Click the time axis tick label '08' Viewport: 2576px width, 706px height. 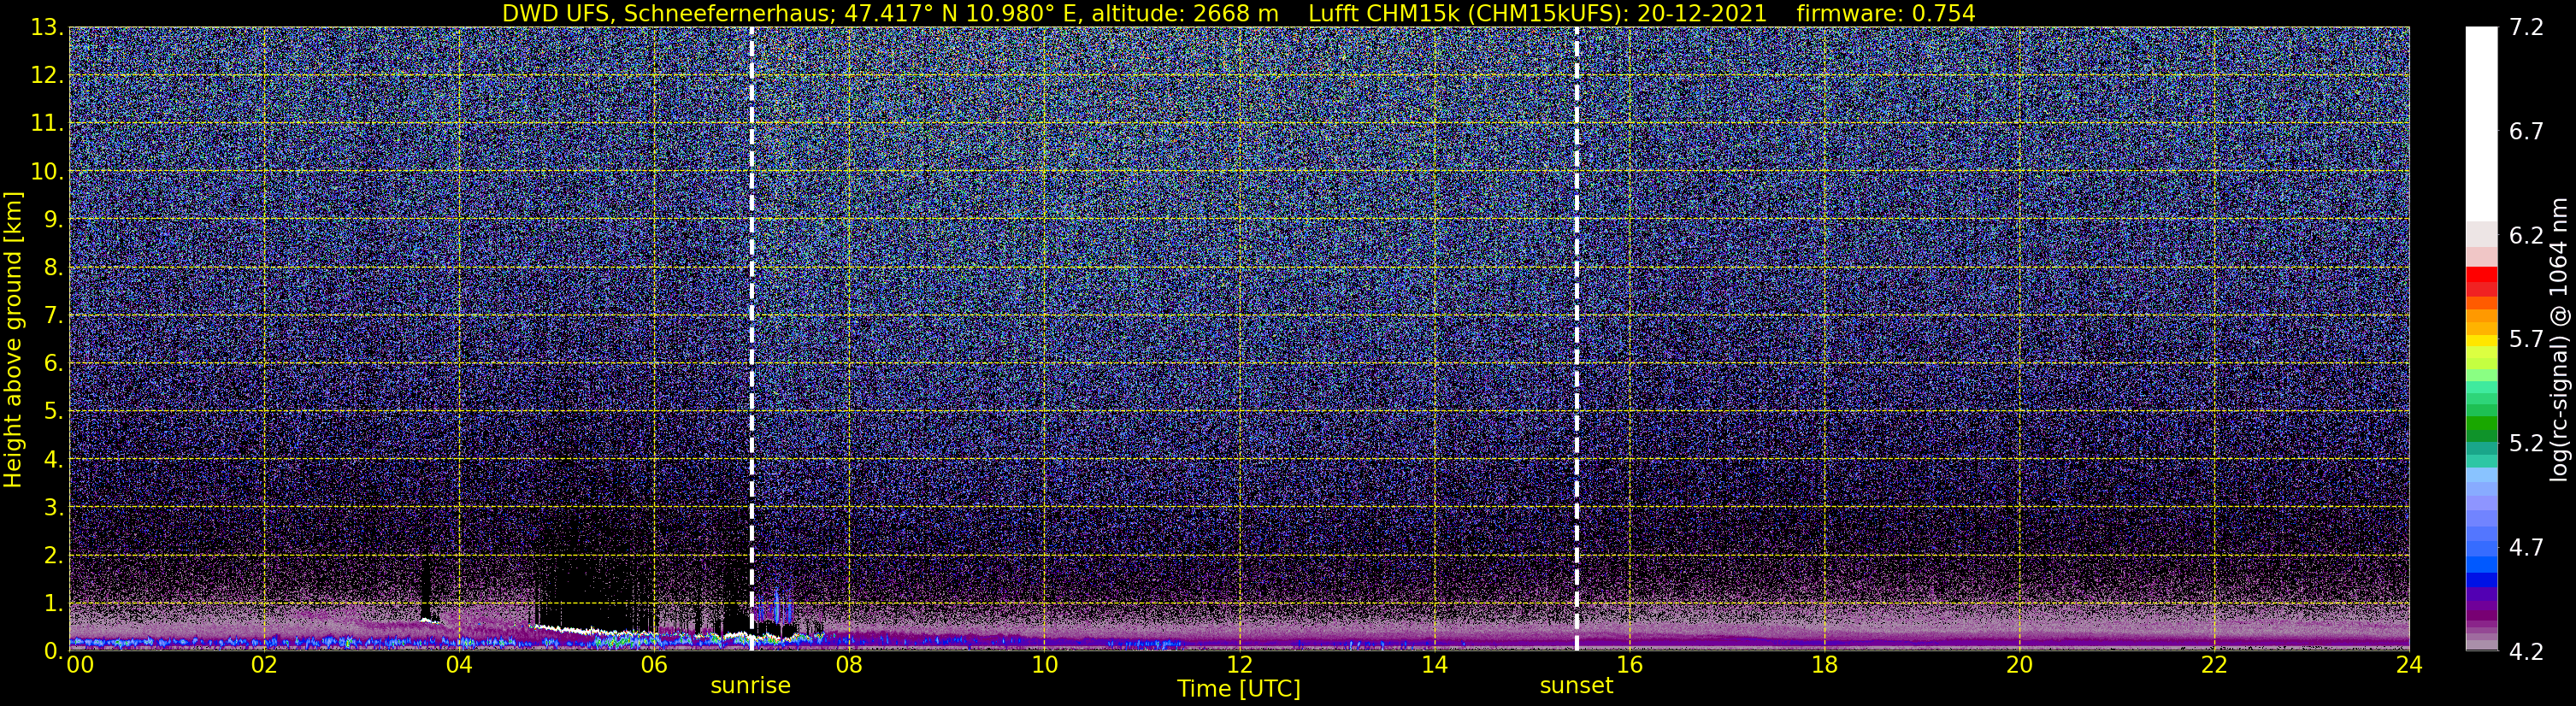click(x=849, y=665)
